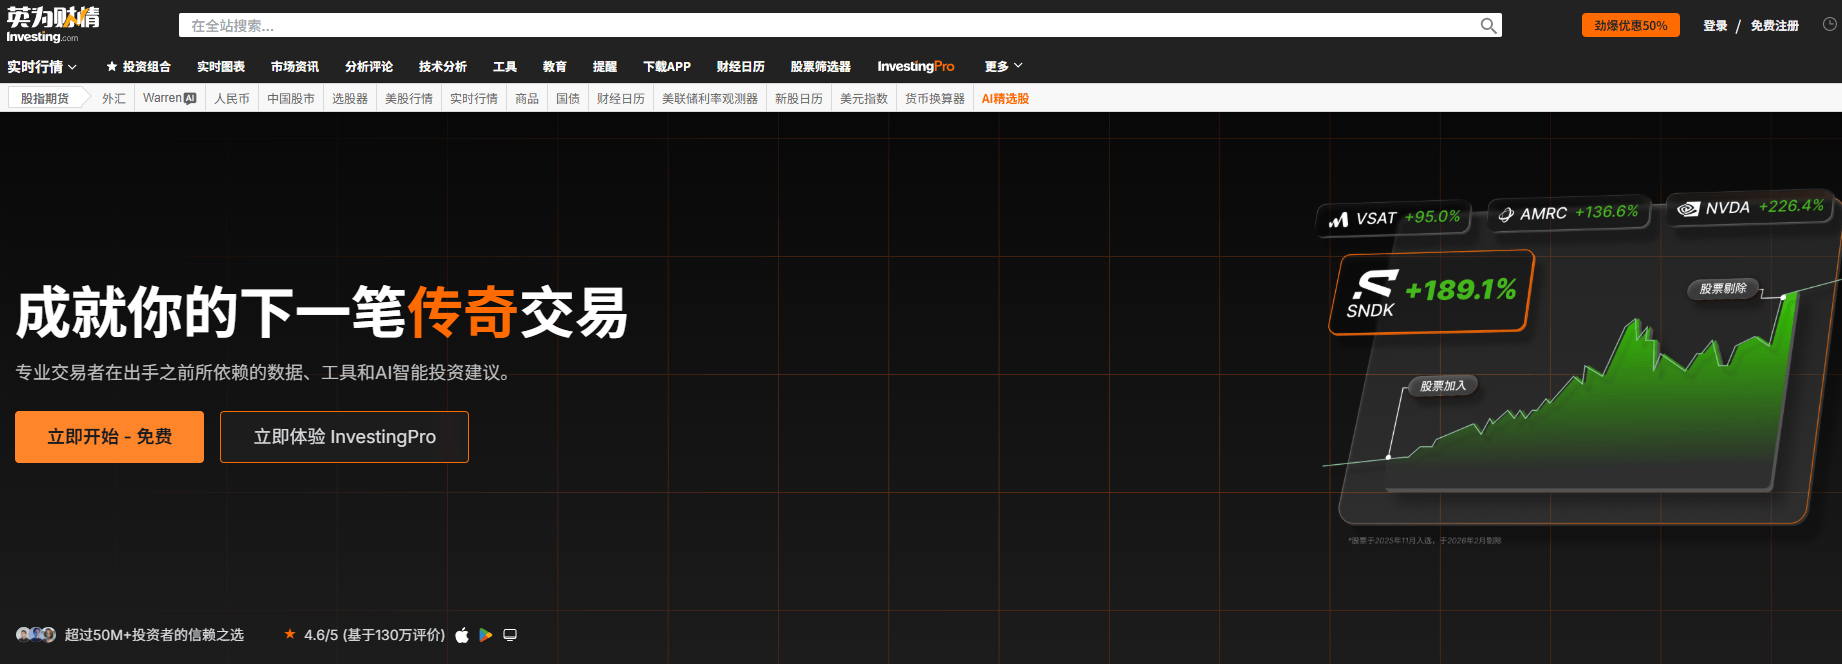Viewport: 1842px width, 667px height.
Task: Select the 美股行情 sub-navigation link
Action: 409,98
